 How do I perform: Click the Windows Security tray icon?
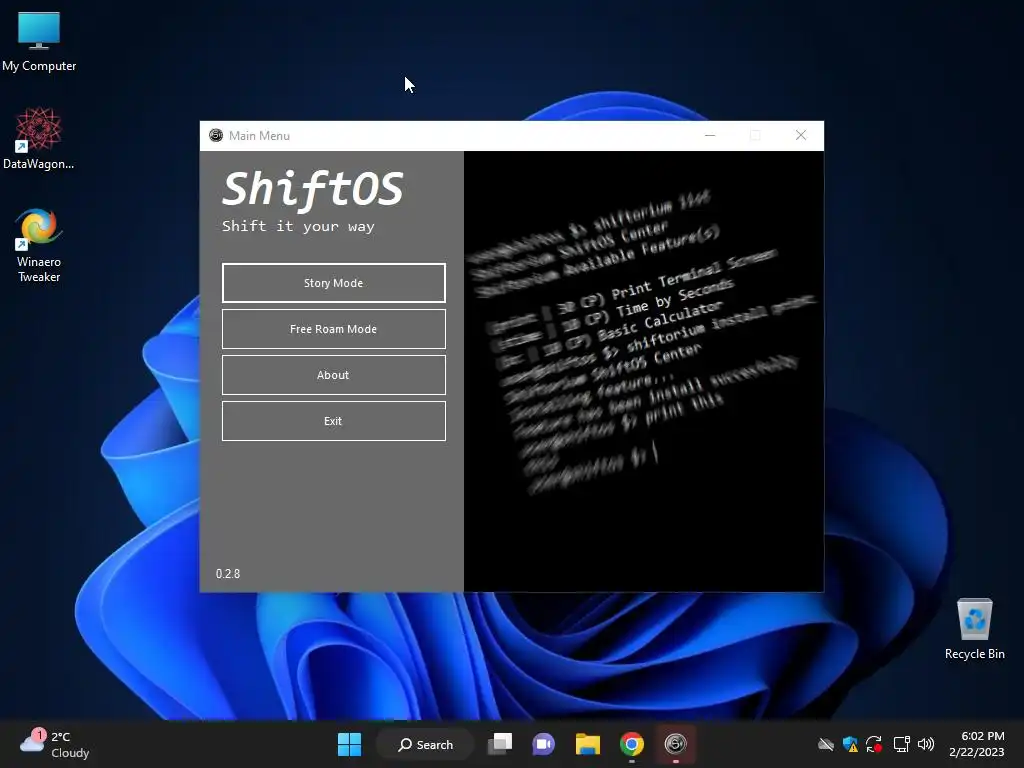850,744
